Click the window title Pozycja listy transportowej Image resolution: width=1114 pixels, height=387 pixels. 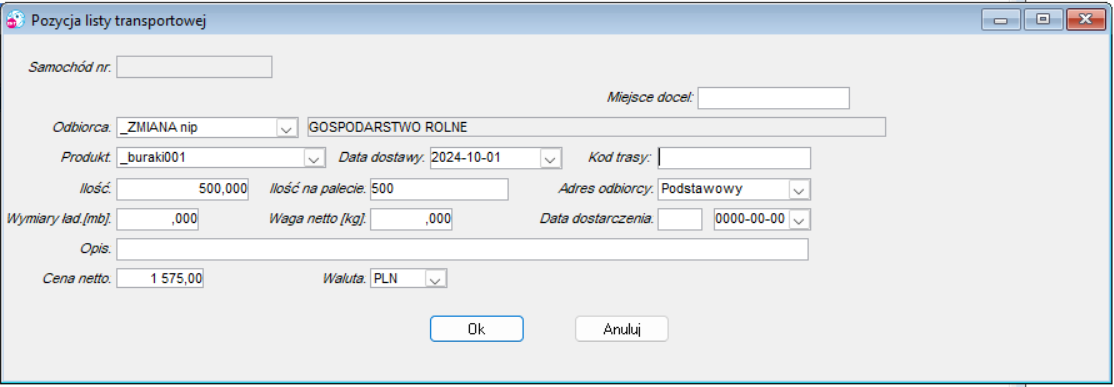tap(119, 21)
